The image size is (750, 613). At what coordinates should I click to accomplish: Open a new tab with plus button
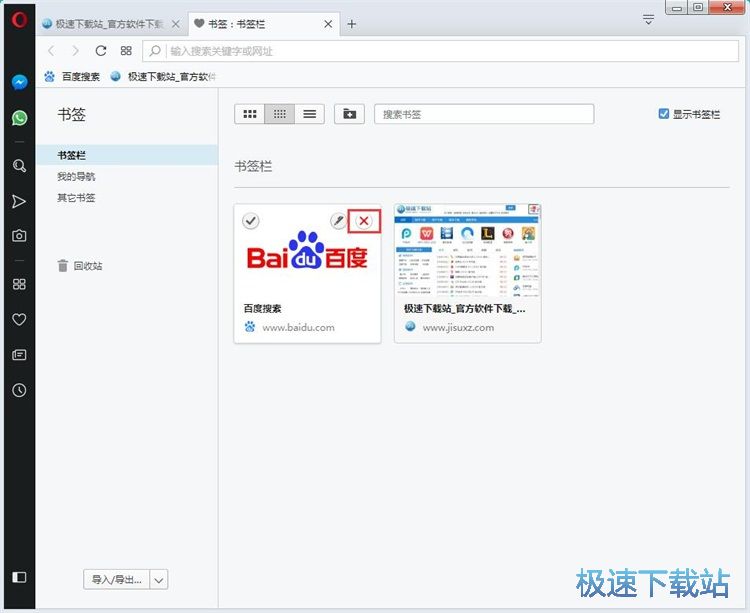click(x=352, y=24)
